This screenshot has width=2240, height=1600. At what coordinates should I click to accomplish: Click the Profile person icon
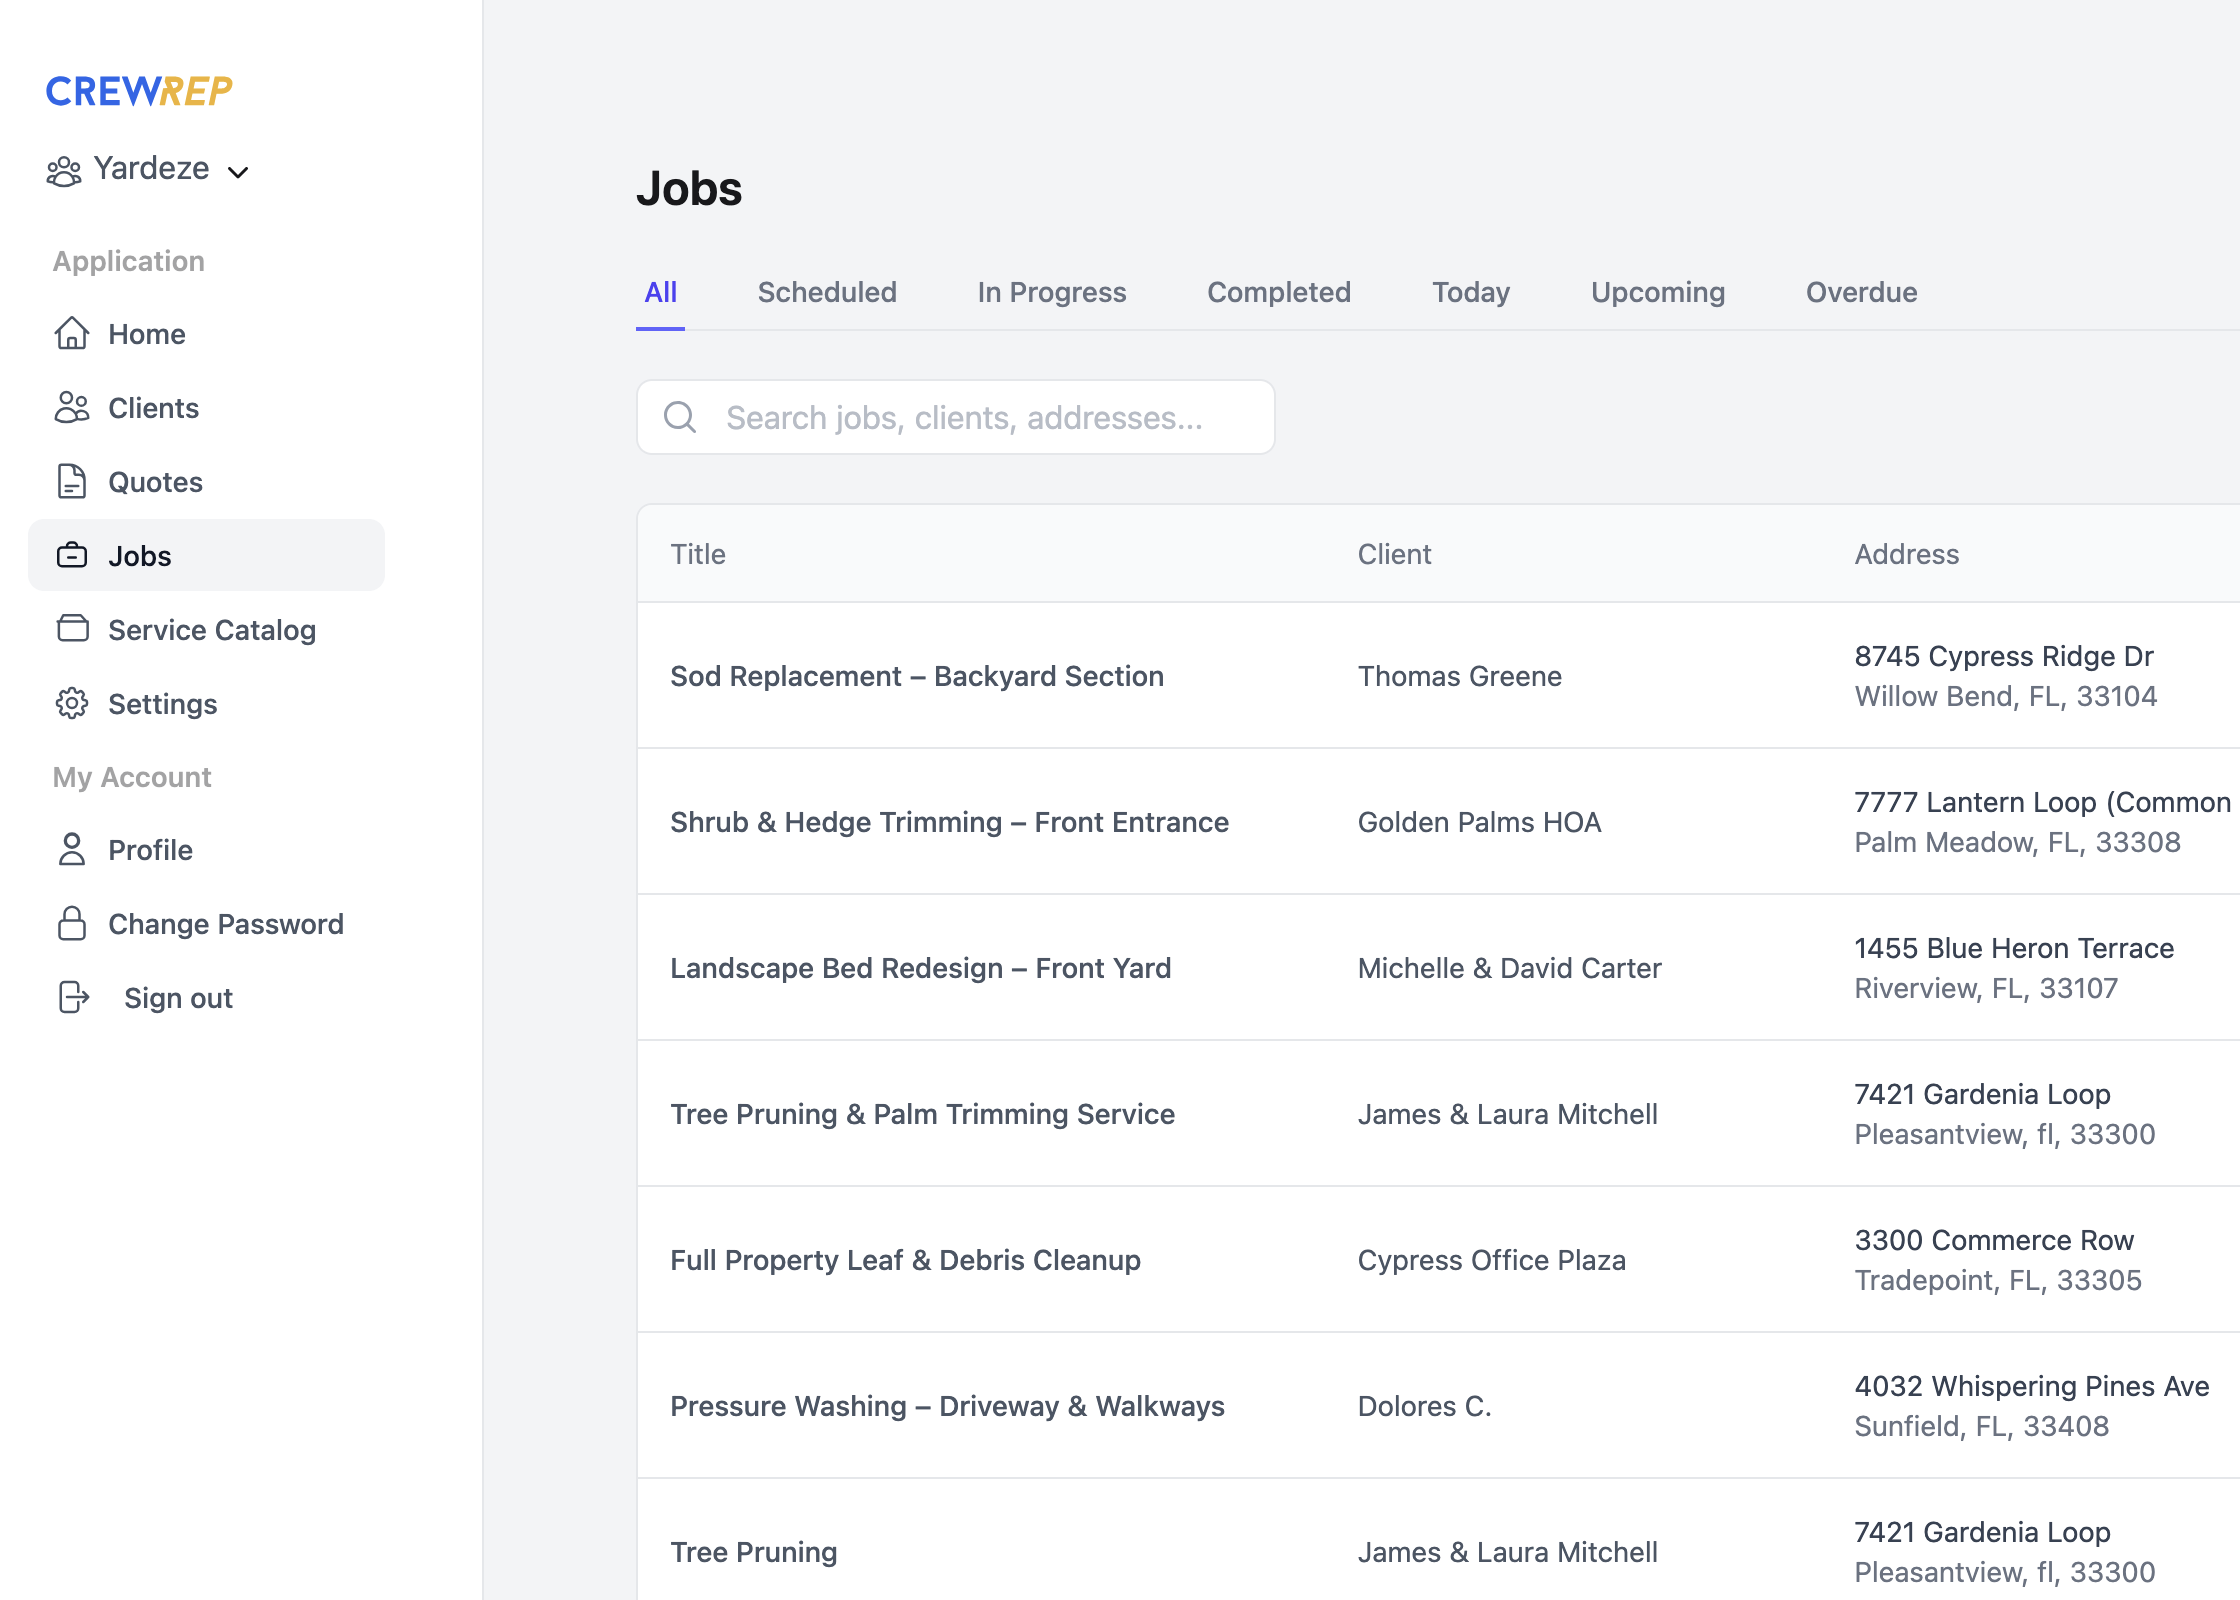click(x=72, y=850)
